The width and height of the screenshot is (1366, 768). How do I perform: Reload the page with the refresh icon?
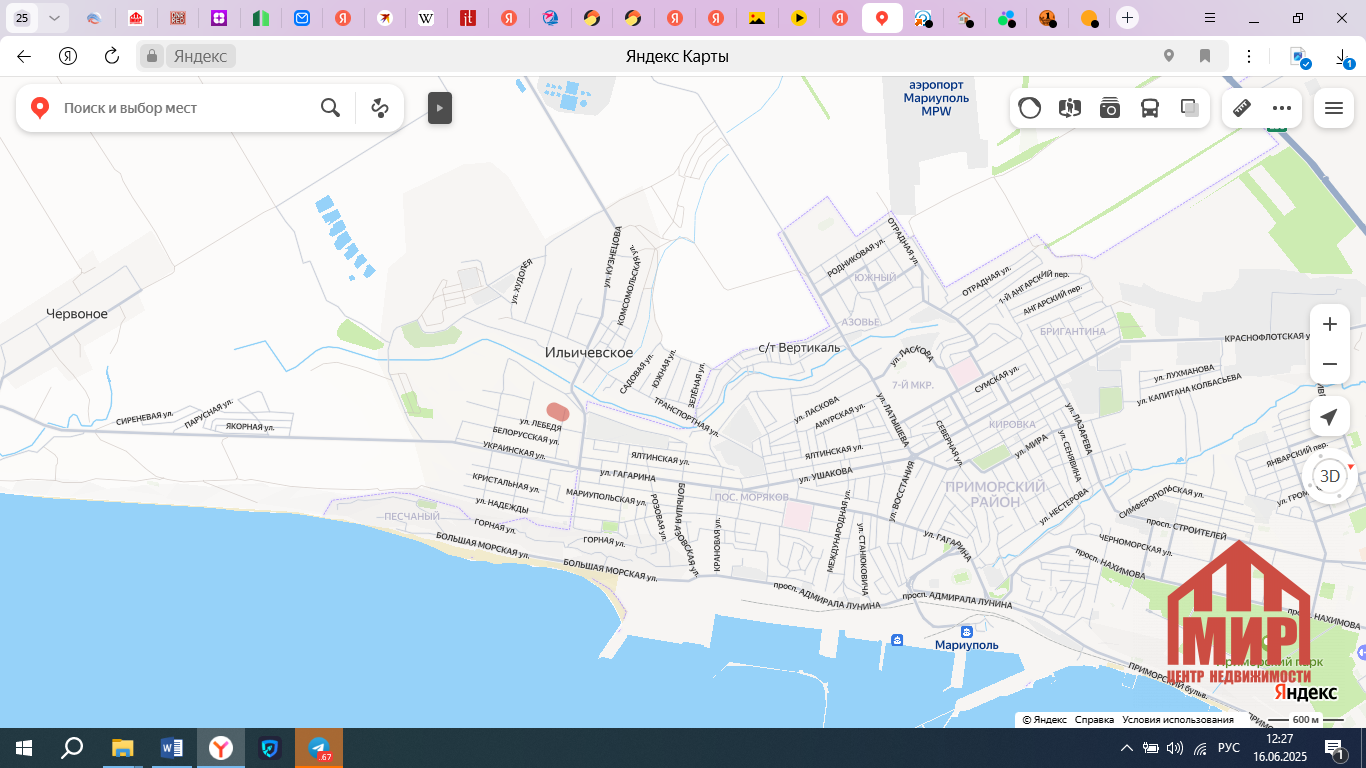pos(112,56)
